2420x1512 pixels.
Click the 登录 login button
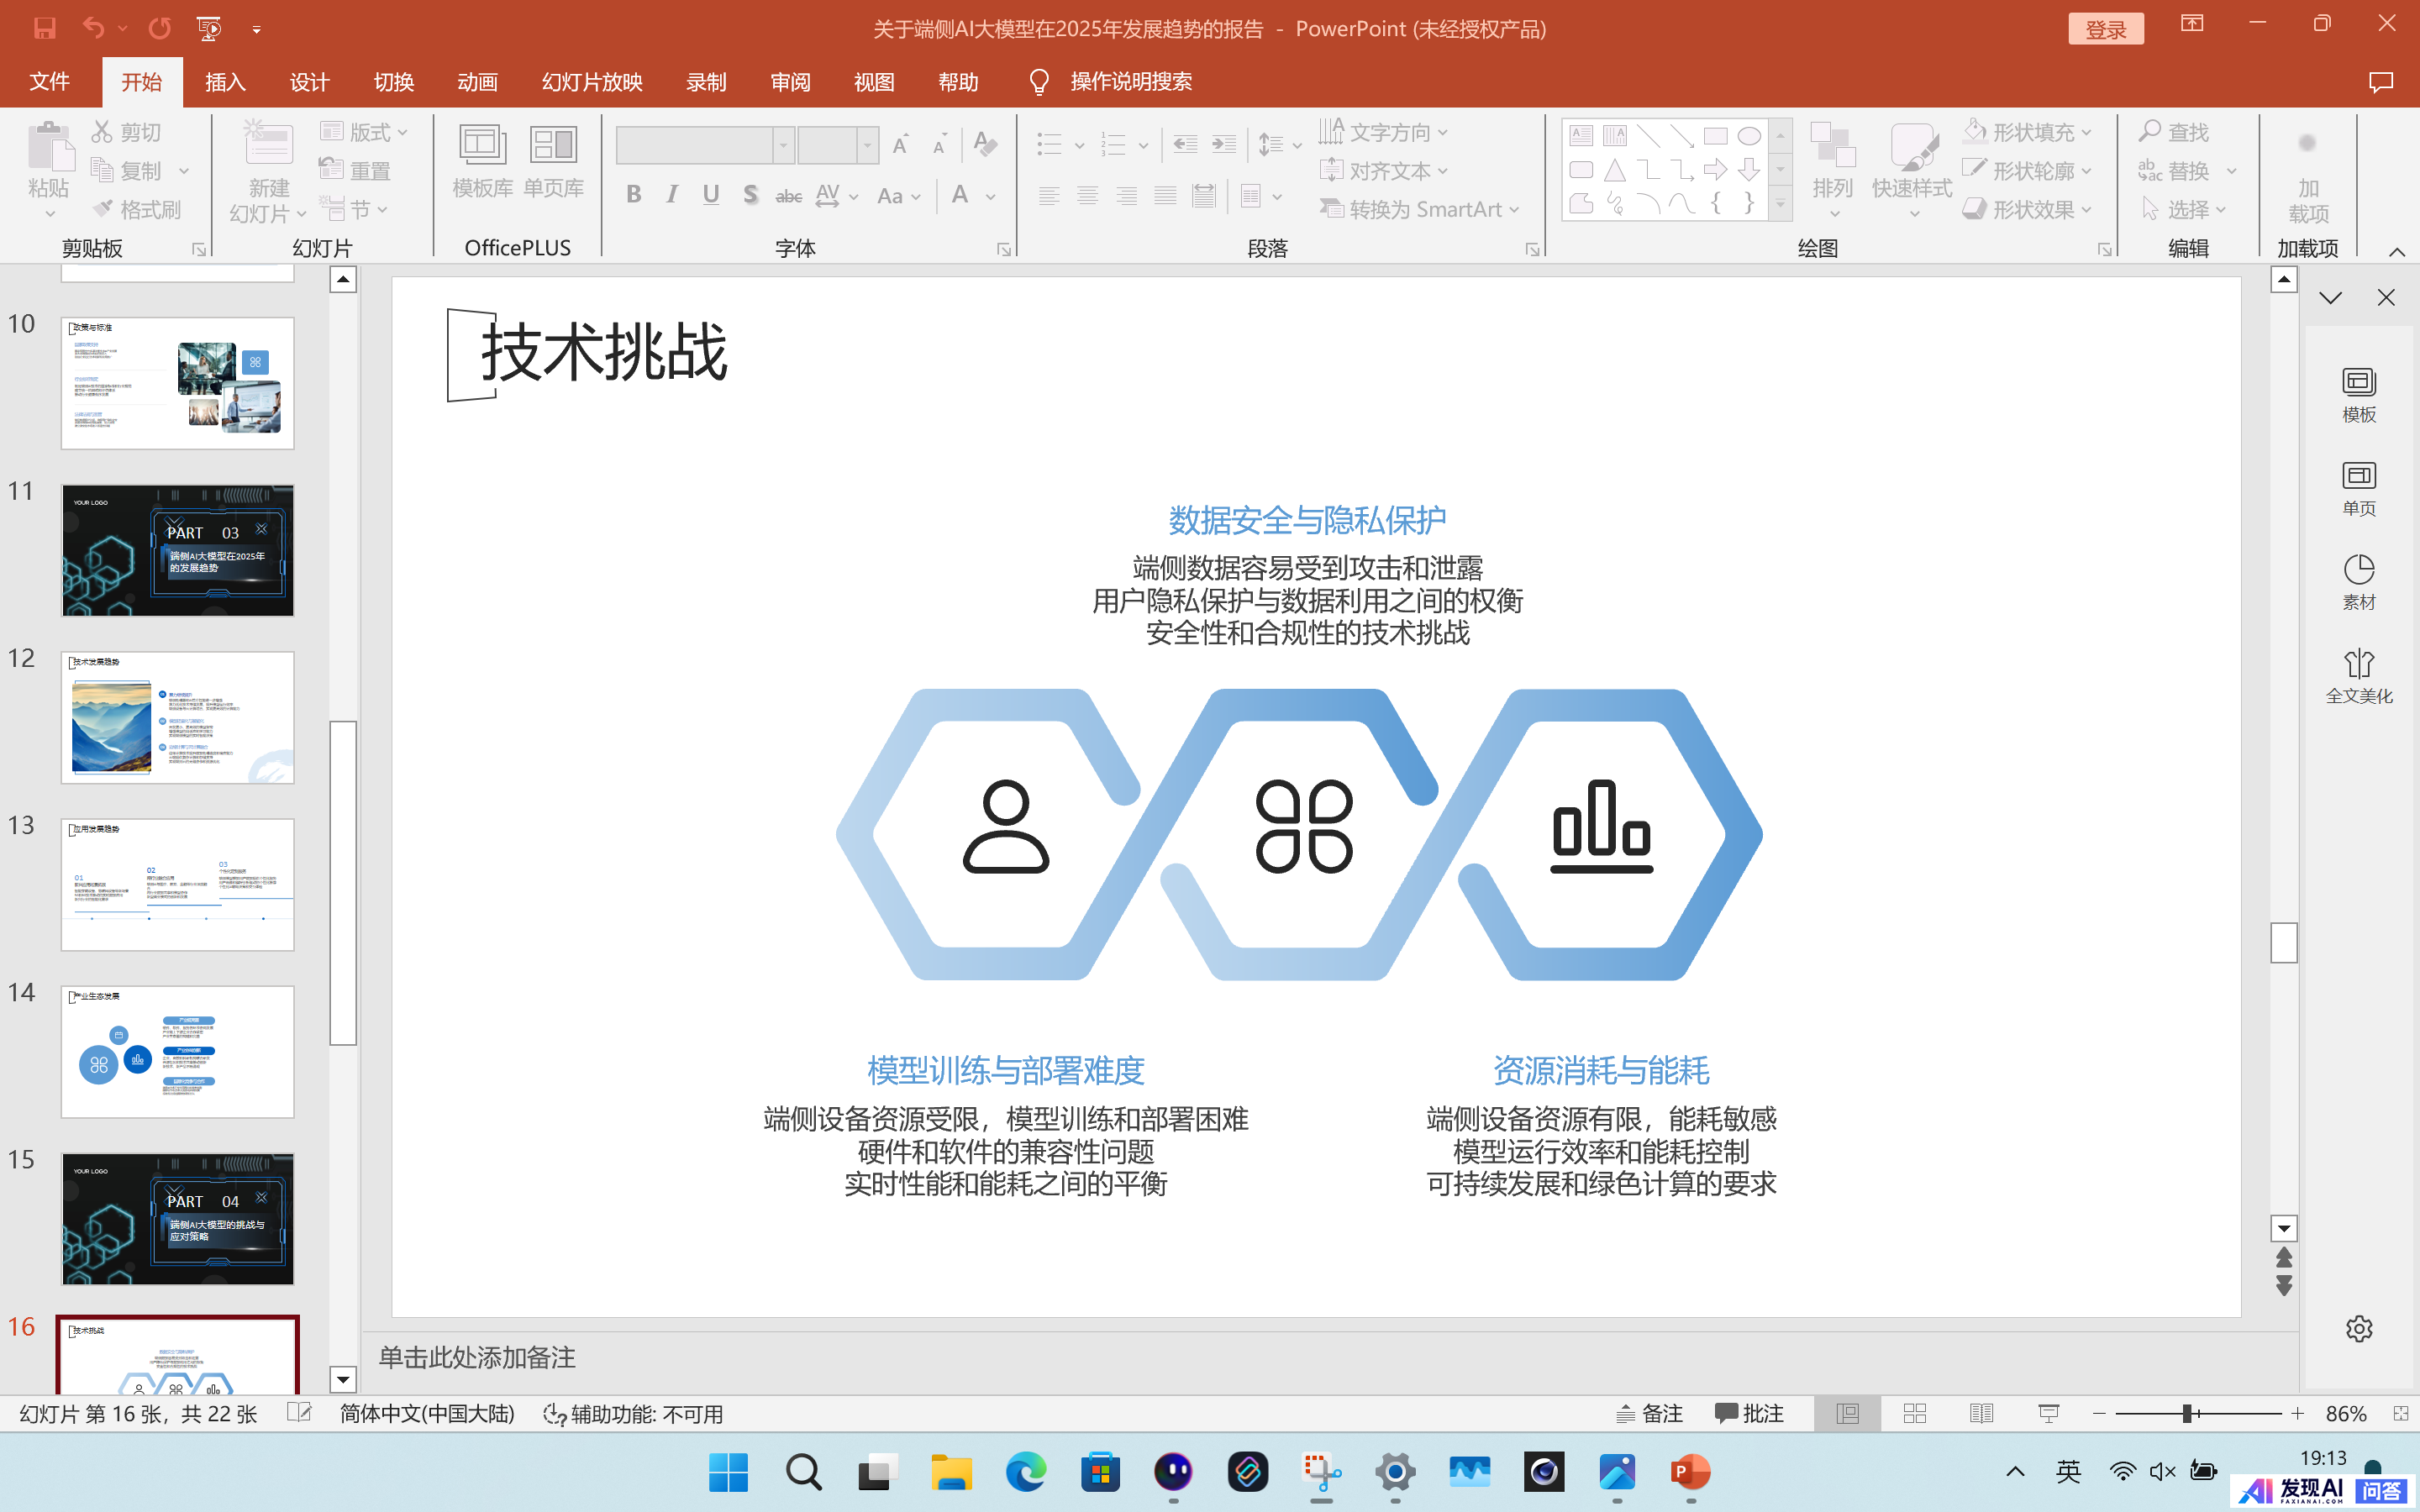click(2105, 29)
